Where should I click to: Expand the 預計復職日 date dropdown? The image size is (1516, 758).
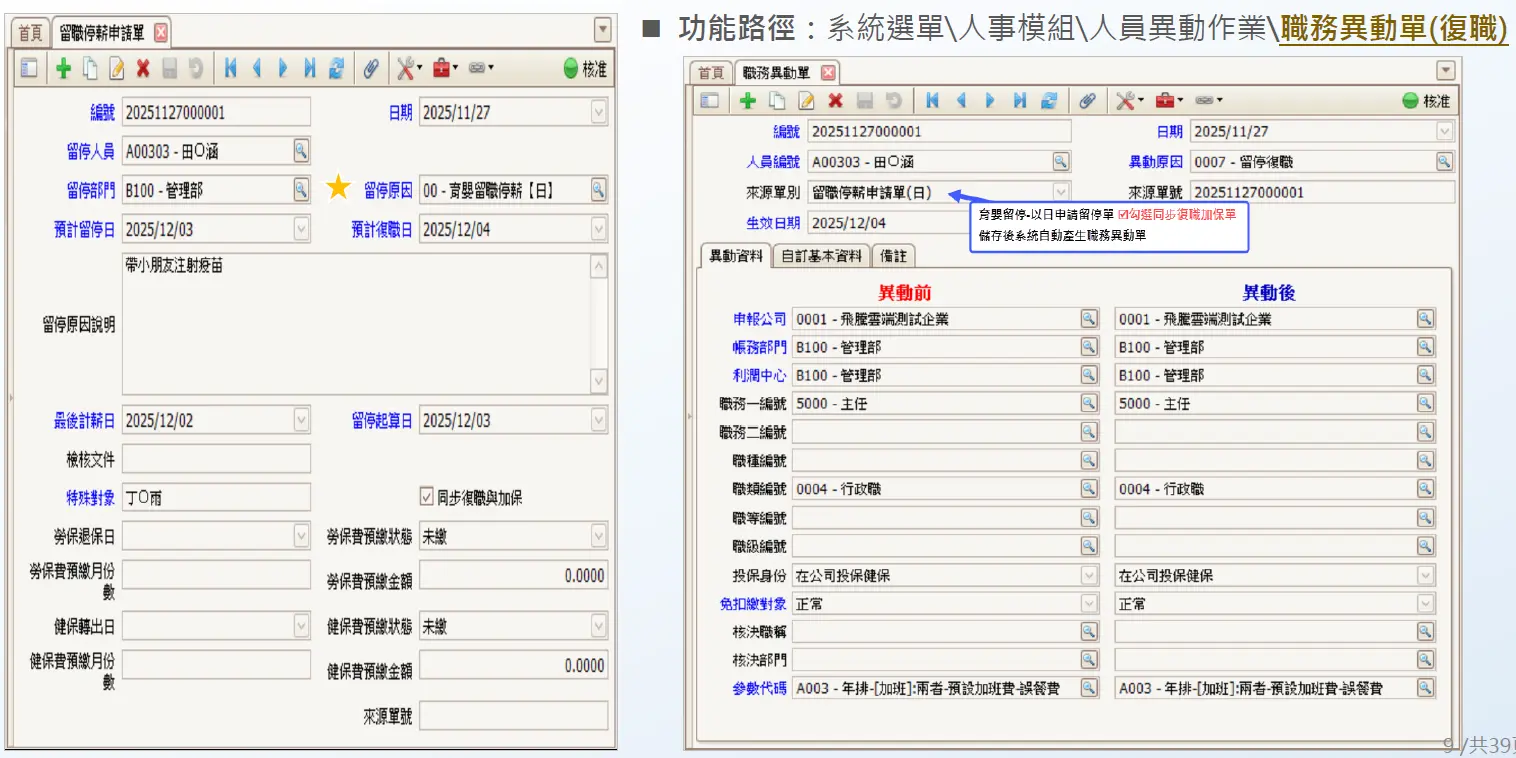[598, 229]
